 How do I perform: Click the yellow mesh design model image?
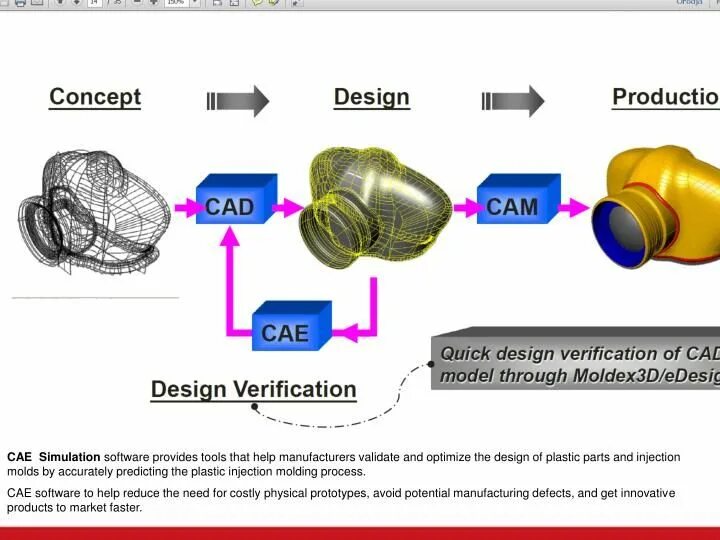376,208
